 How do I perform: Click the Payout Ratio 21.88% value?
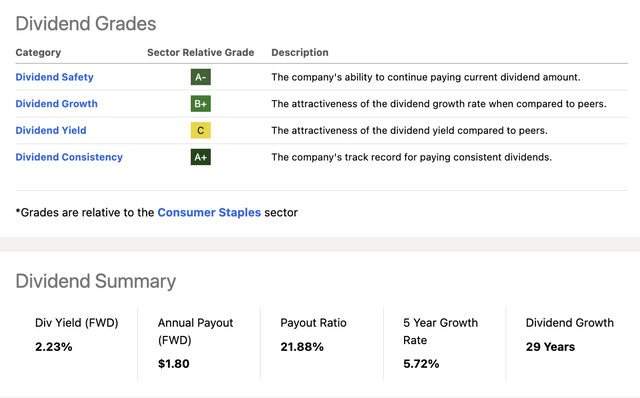[x=302, y=347]
